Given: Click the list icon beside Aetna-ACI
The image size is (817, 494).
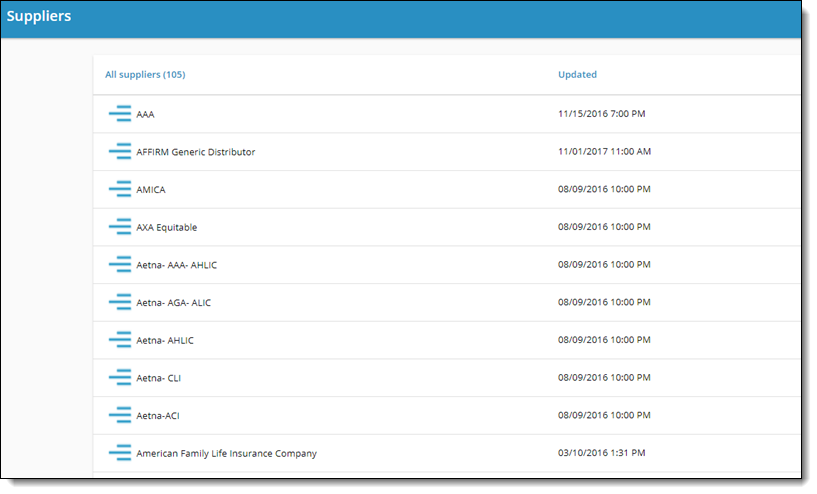Looking at the screenshot, I should click(x=120, y=415).
